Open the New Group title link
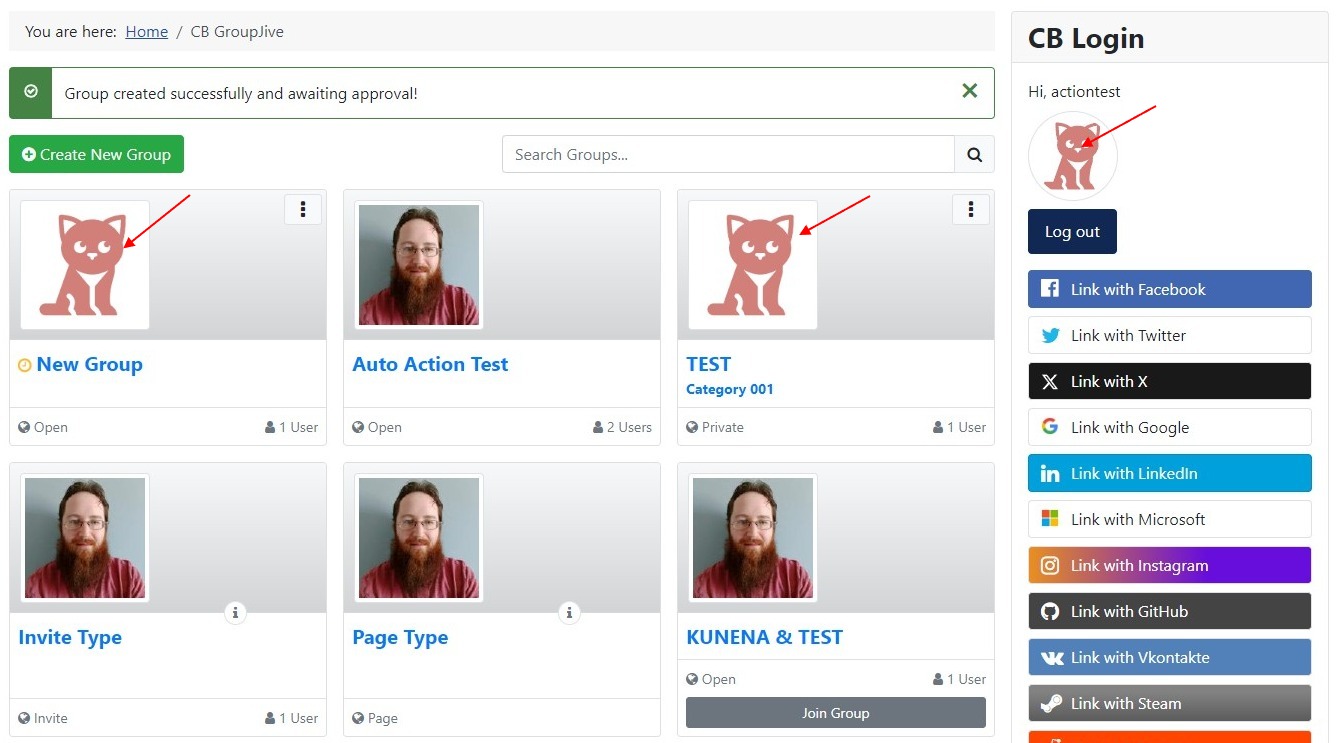 click(90, 364)
